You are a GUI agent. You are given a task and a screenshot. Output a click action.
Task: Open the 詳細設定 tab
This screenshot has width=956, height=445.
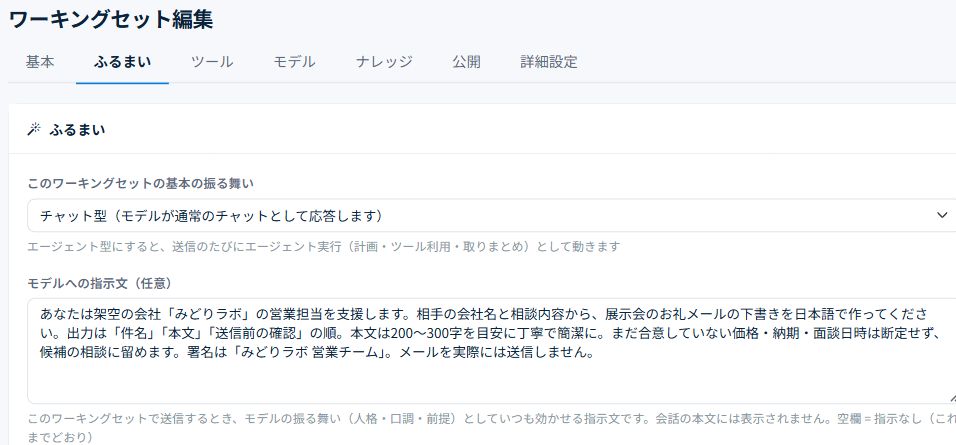point(549,62)
